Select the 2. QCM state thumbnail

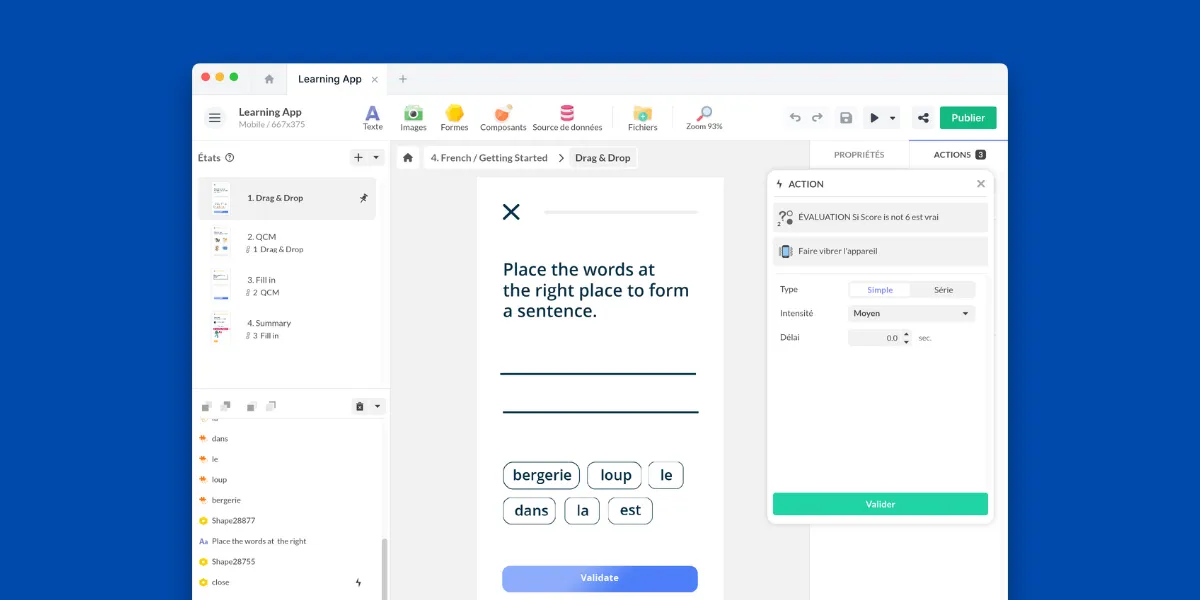(x=221, y=242)
